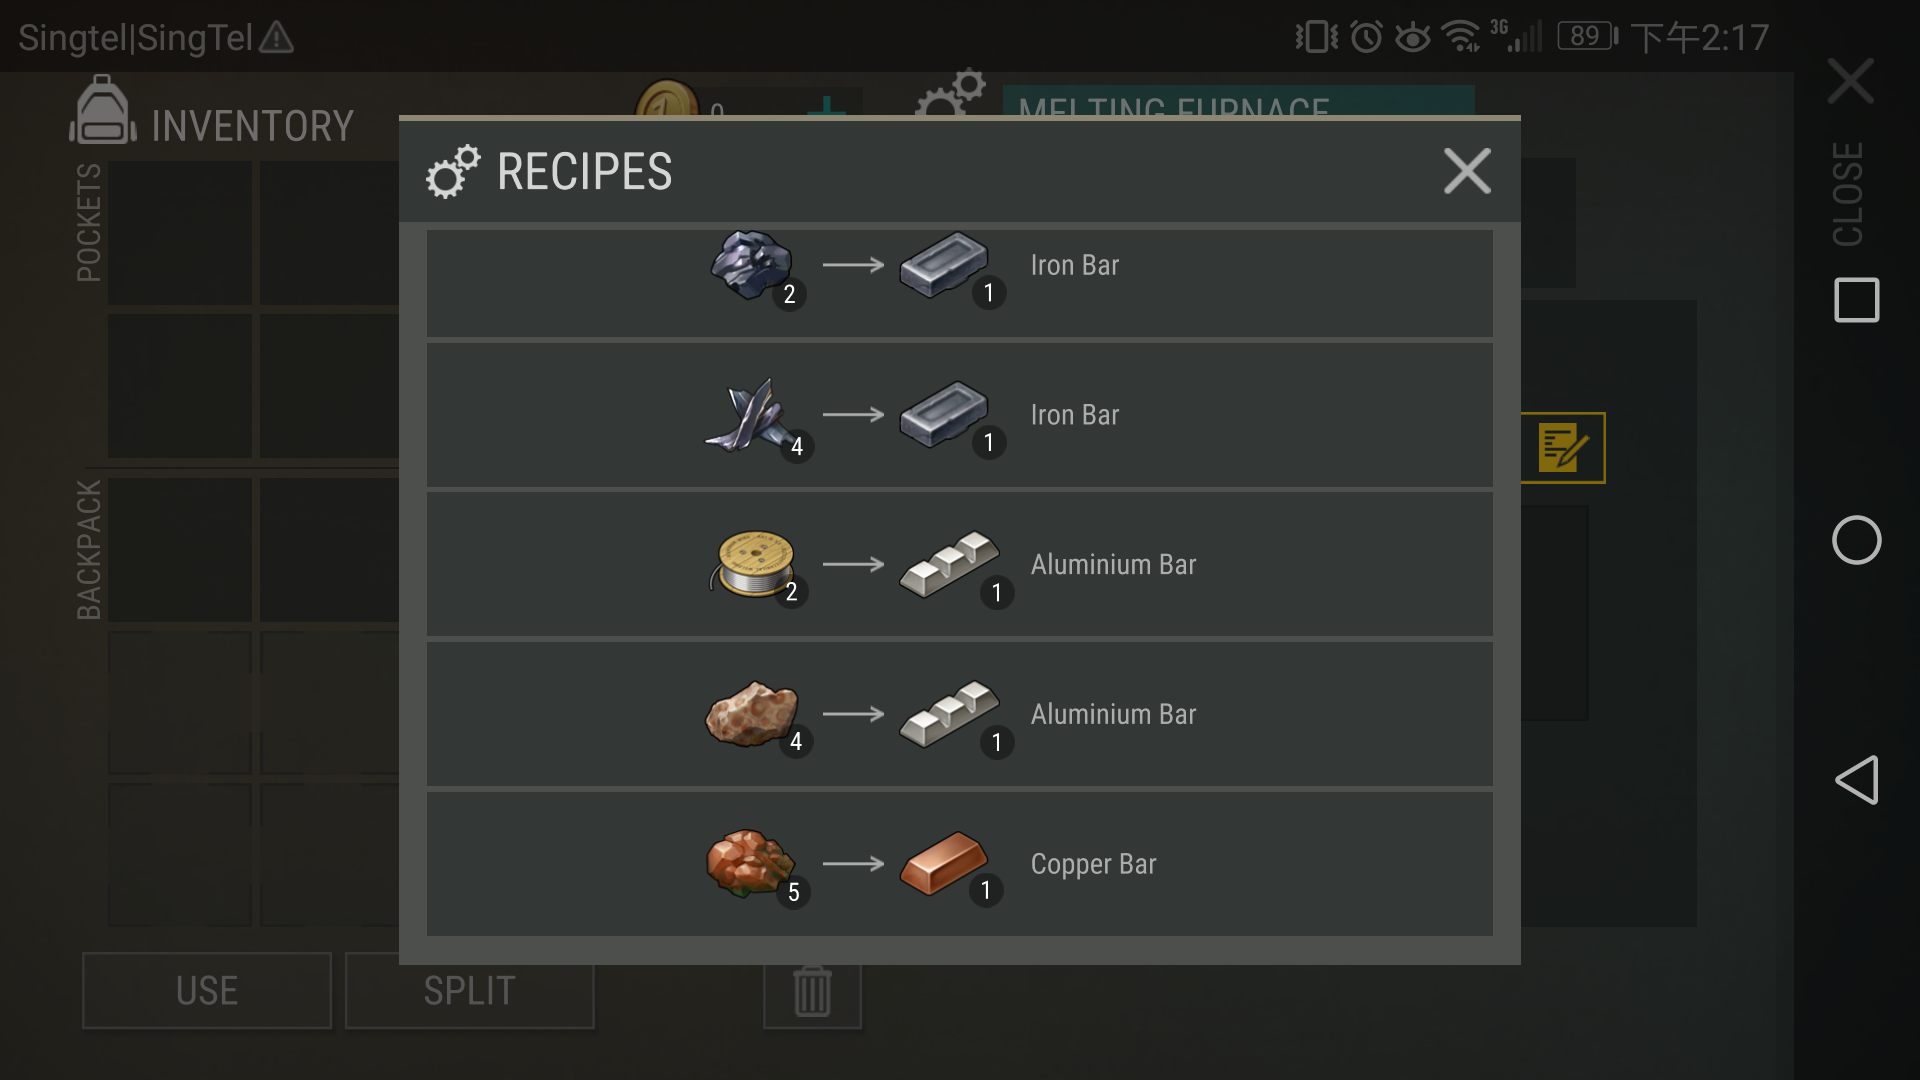The image size is (1920, 1080).
Task: Select the wire spool ingredient icon
Action: click(752, 564)
